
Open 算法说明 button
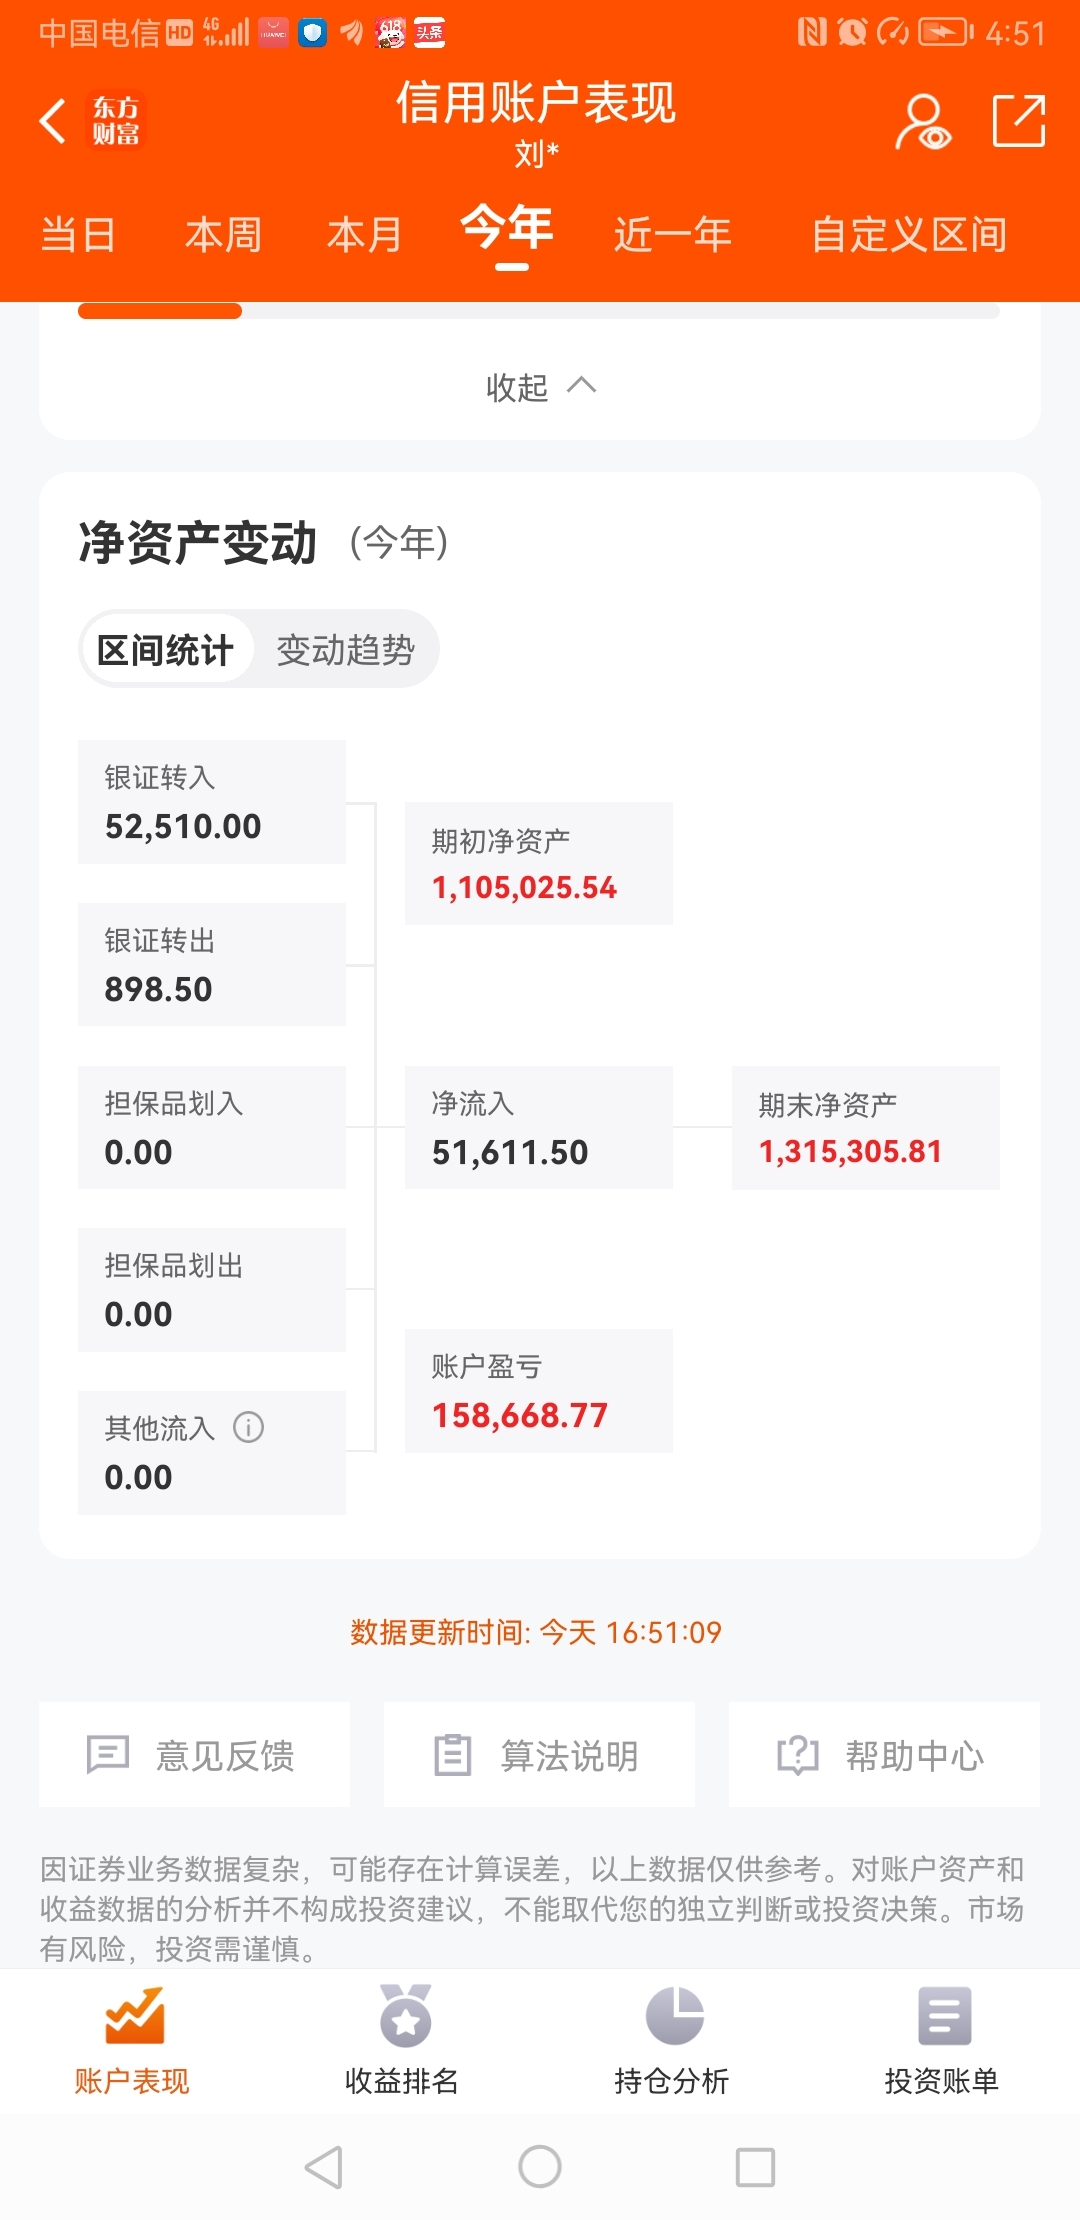click(x=540, y=1755)
